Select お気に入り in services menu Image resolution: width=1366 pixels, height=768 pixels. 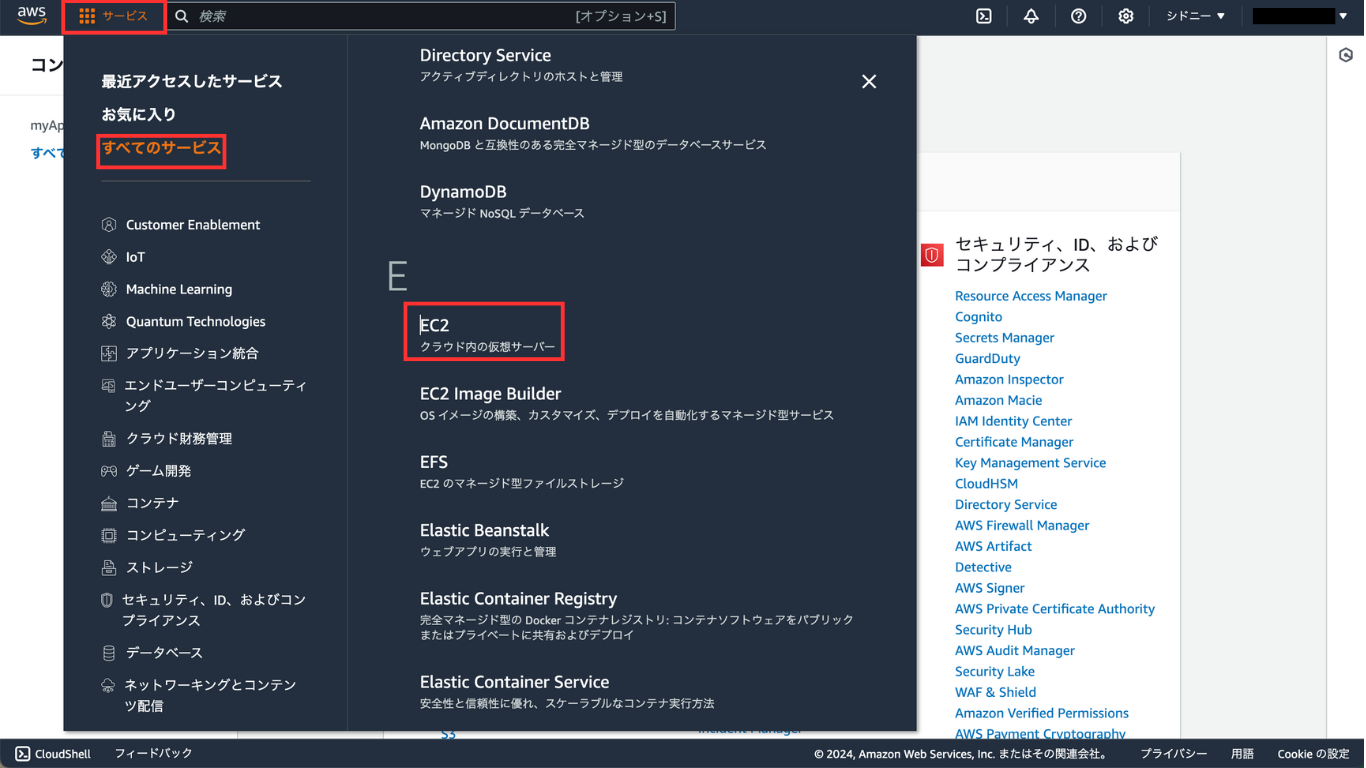[x=138, y=114]
